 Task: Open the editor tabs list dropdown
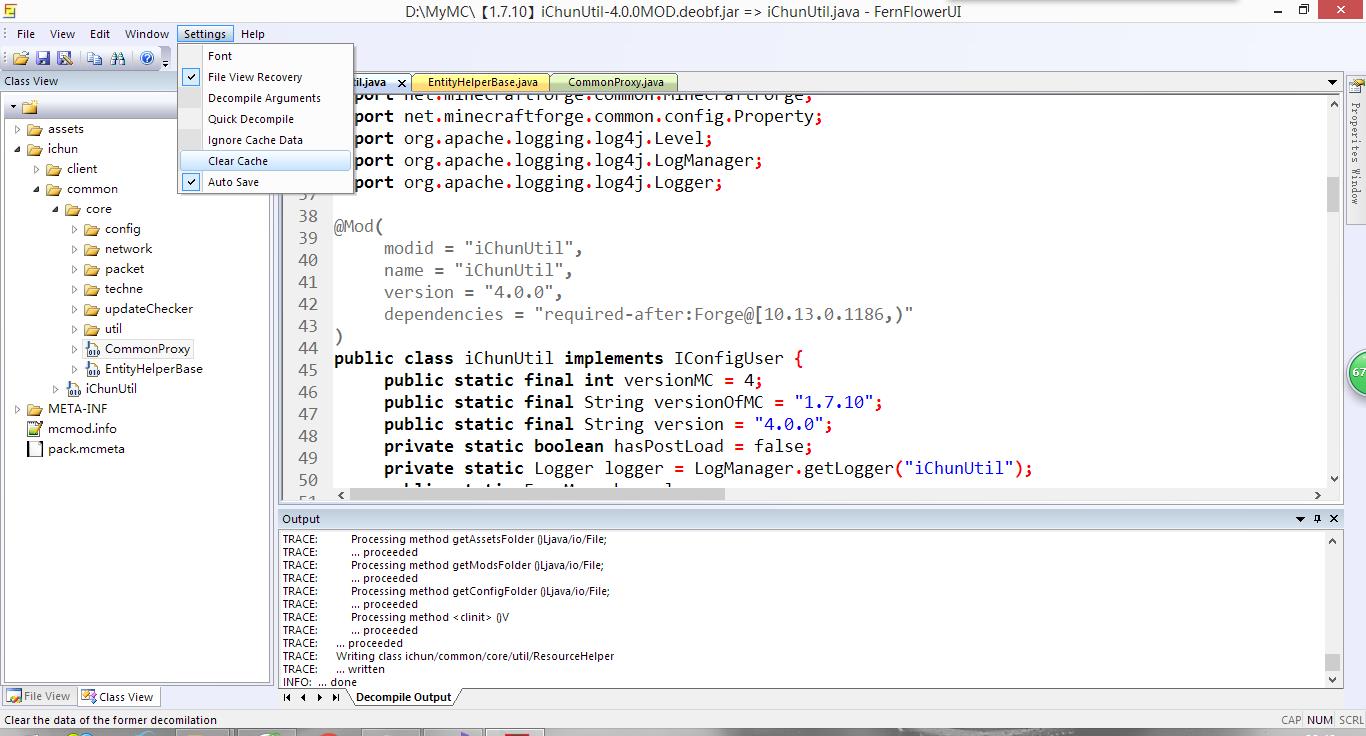[1332, 82]
